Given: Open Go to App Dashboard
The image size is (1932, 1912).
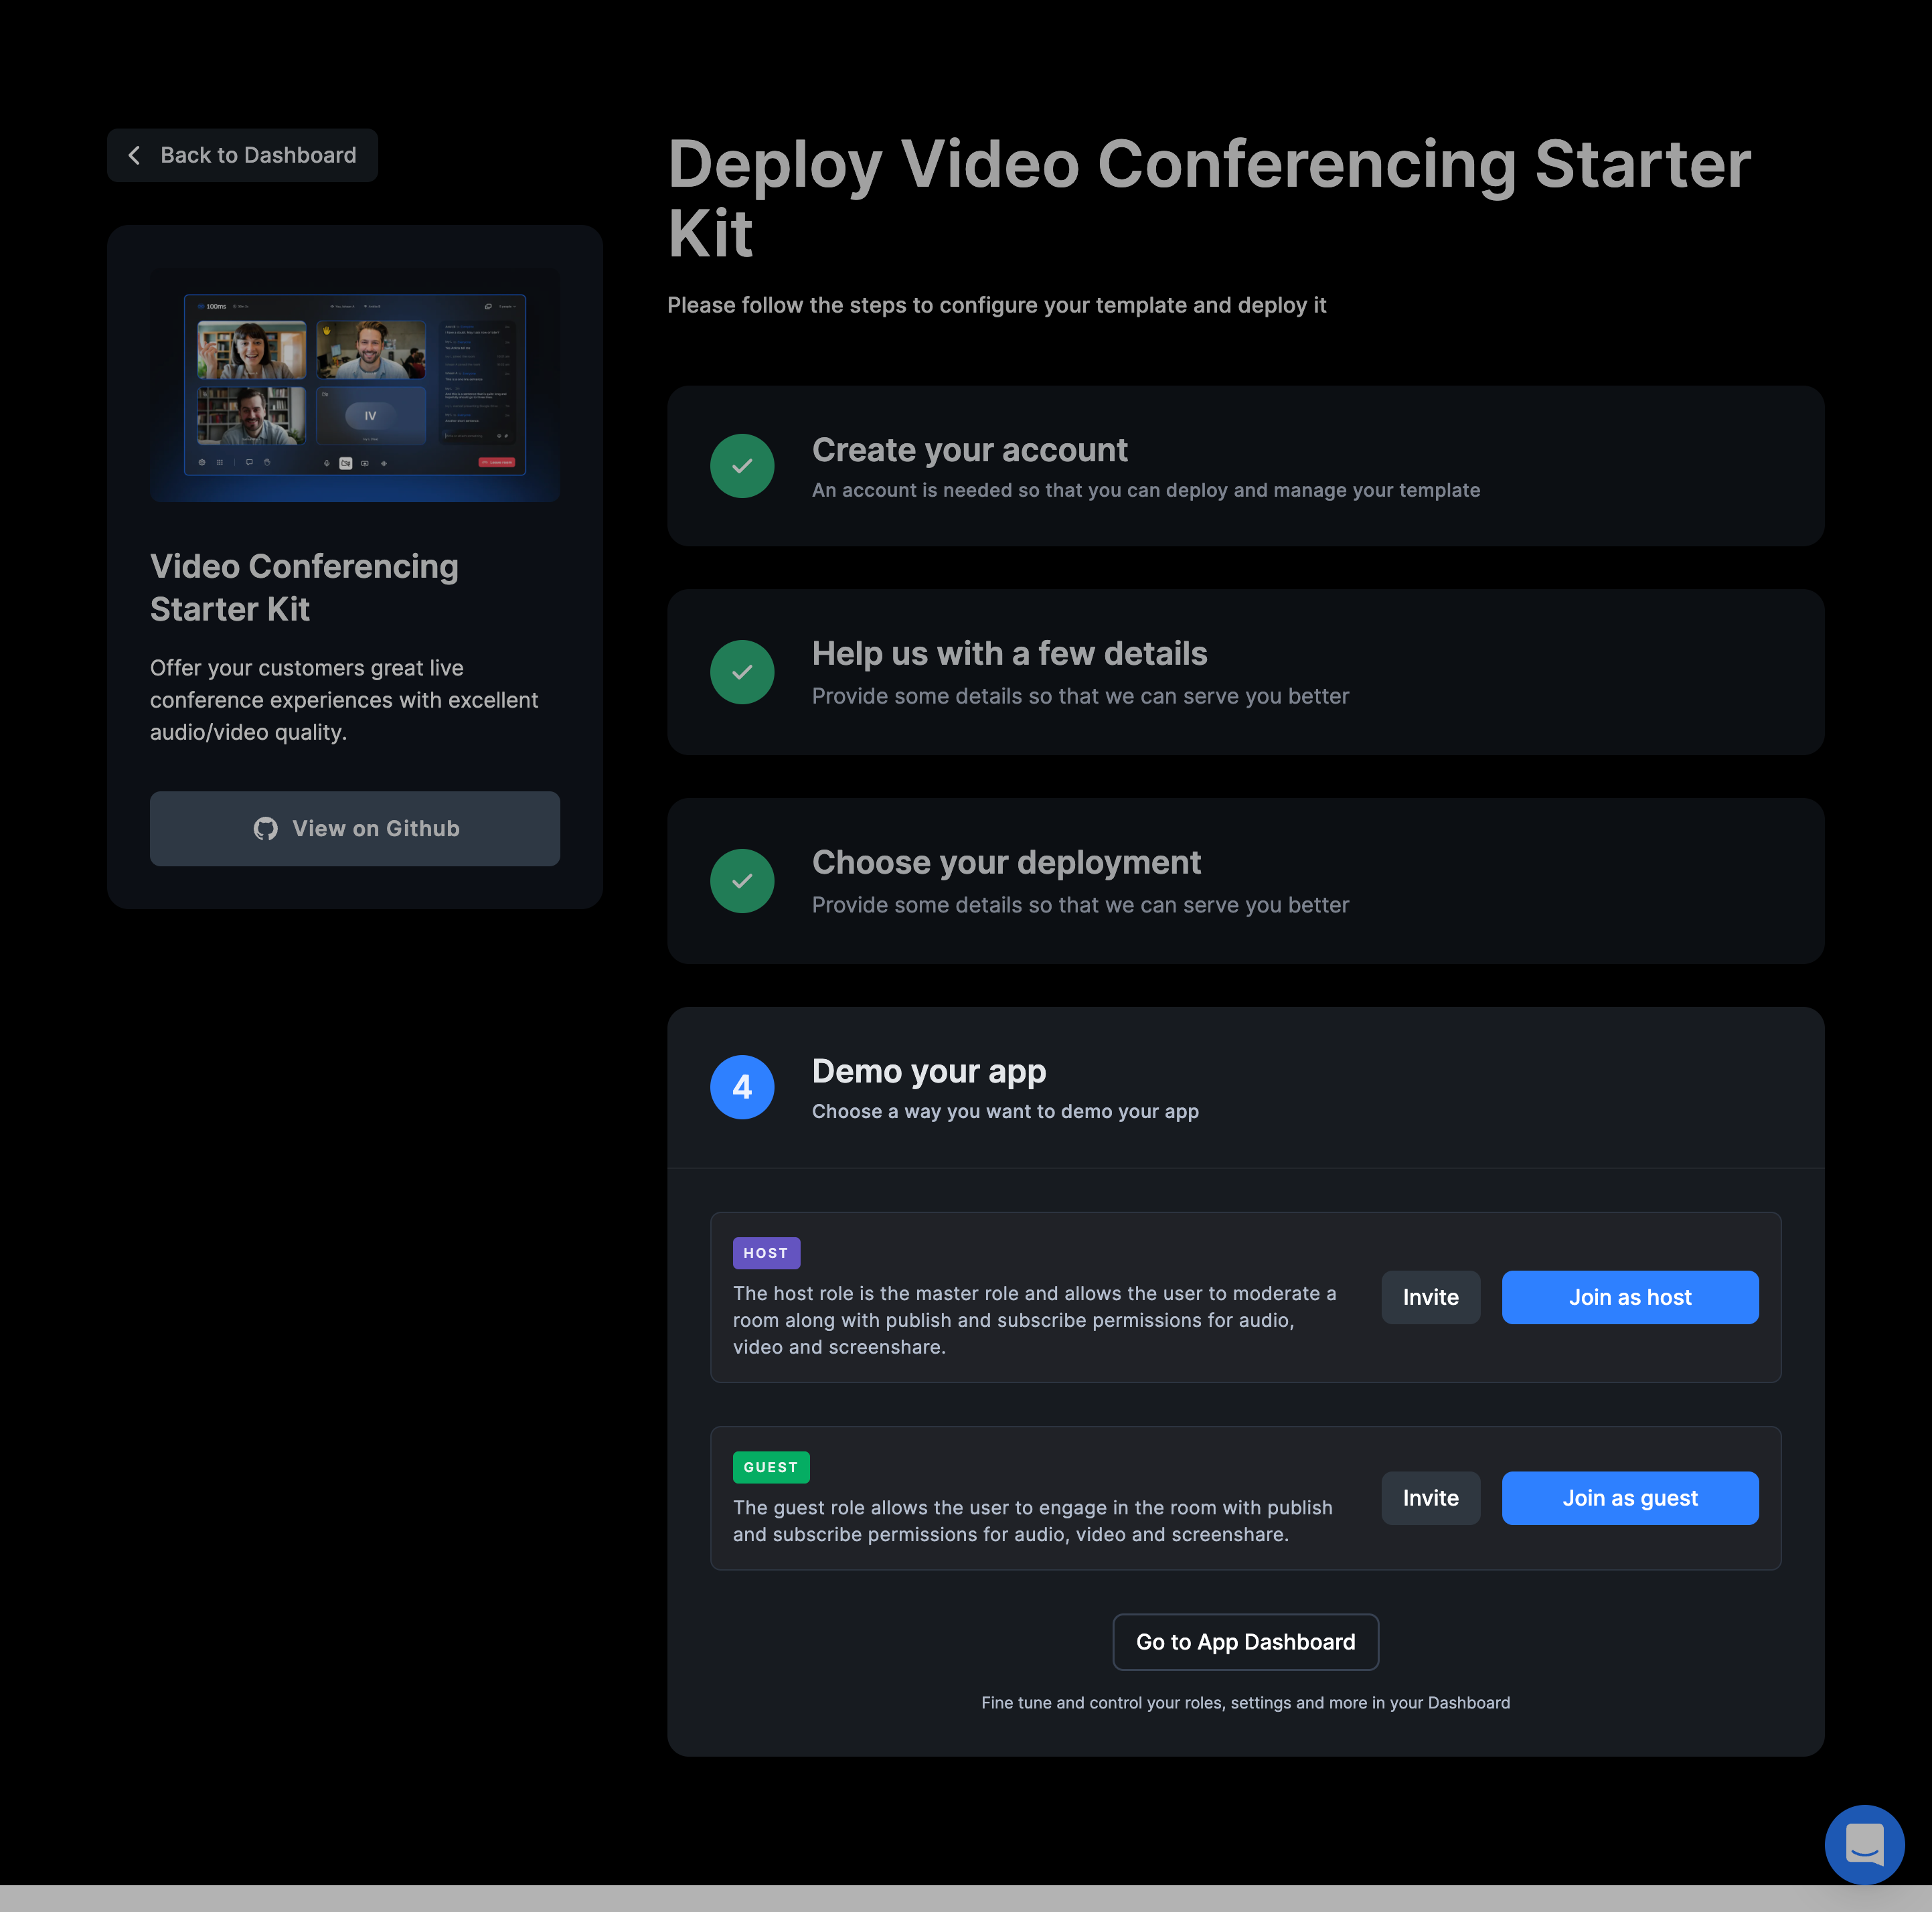Looking at the screenshot, I should pyautogui.click(x=1245, y=1641).
